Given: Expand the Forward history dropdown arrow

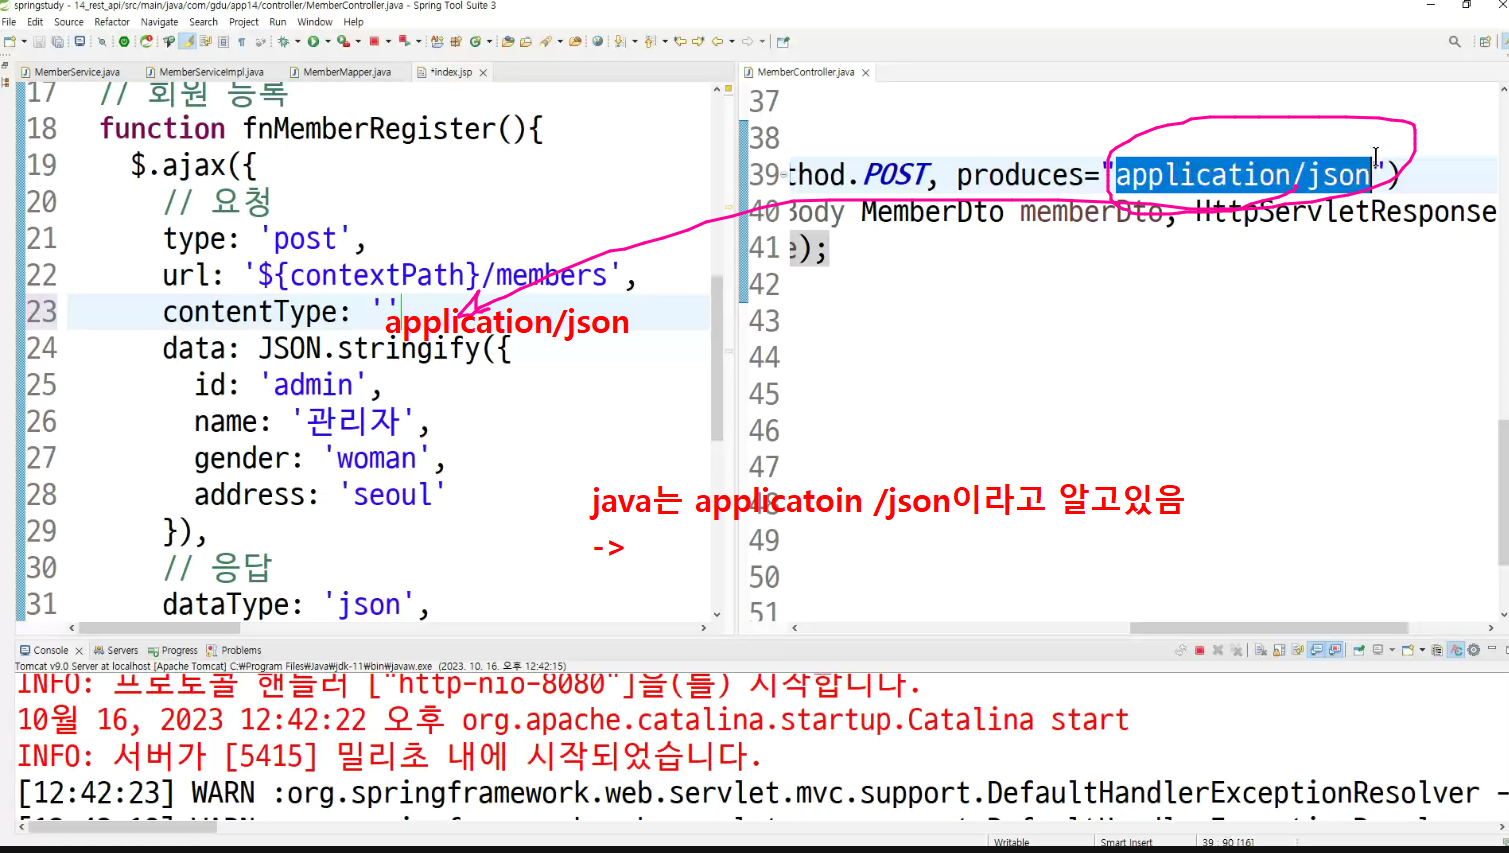Looking at the screenshot, I should [x=762, y=42].
